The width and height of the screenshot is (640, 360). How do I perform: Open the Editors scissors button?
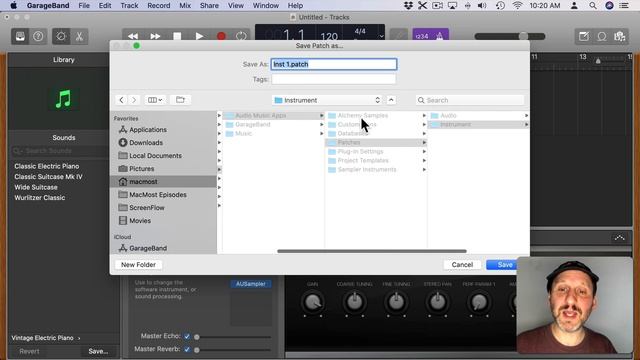[x=79, y=37]
